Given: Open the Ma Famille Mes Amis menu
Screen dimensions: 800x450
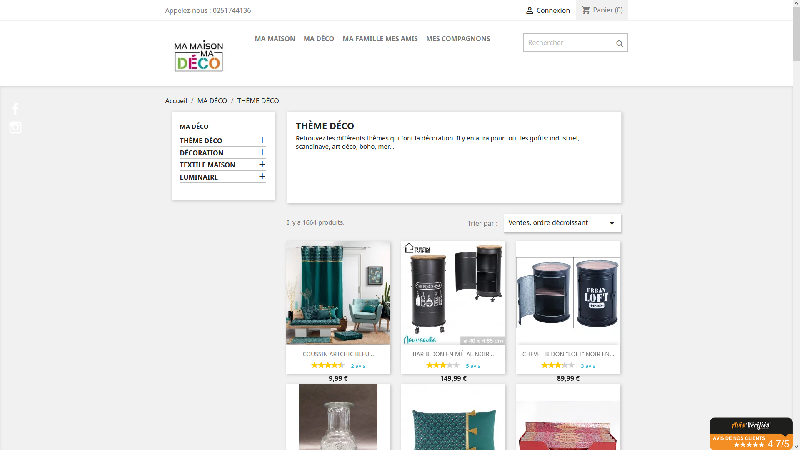Looking at the screenshot, I should 380,39.
